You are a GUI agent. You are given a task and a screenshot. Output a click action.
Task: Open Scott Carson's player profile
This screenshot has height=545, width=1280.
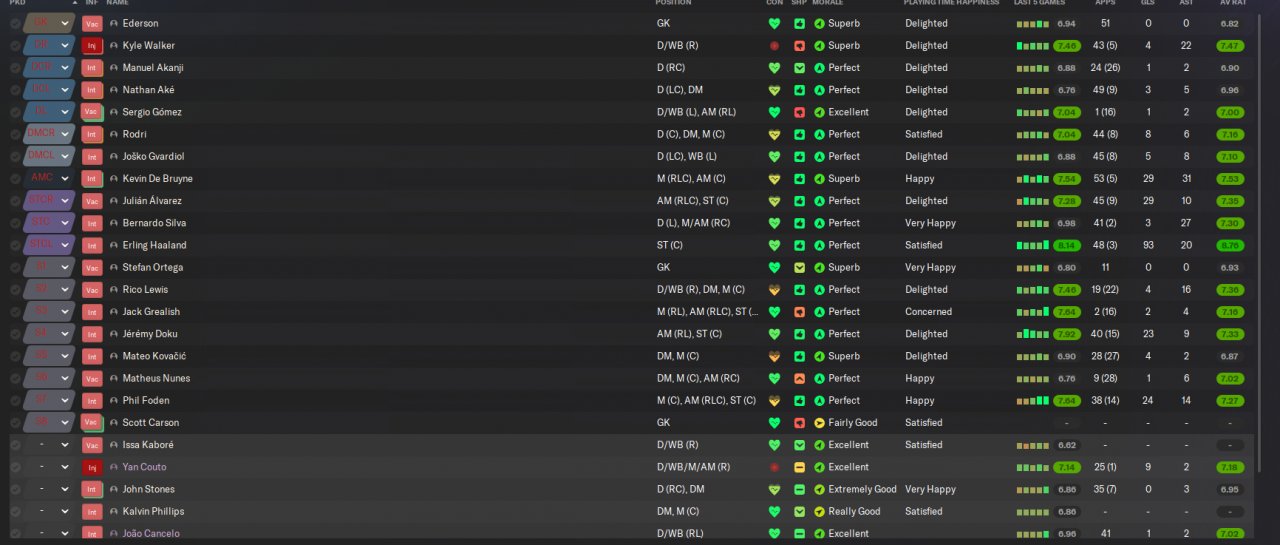point(151,423)
